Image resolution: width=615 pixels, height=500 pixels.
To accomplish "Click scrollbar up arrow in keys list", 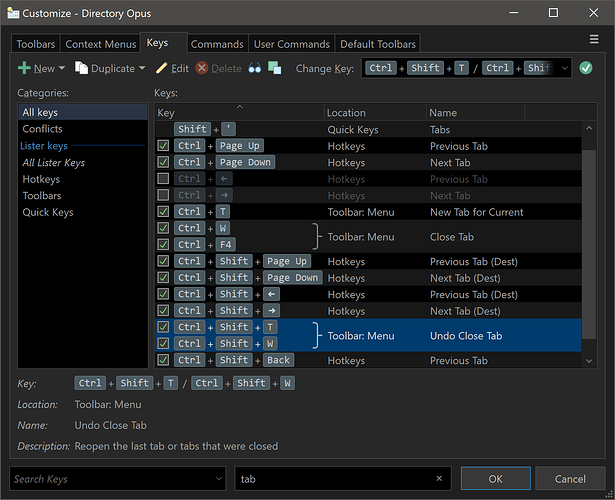I will 589,128.
